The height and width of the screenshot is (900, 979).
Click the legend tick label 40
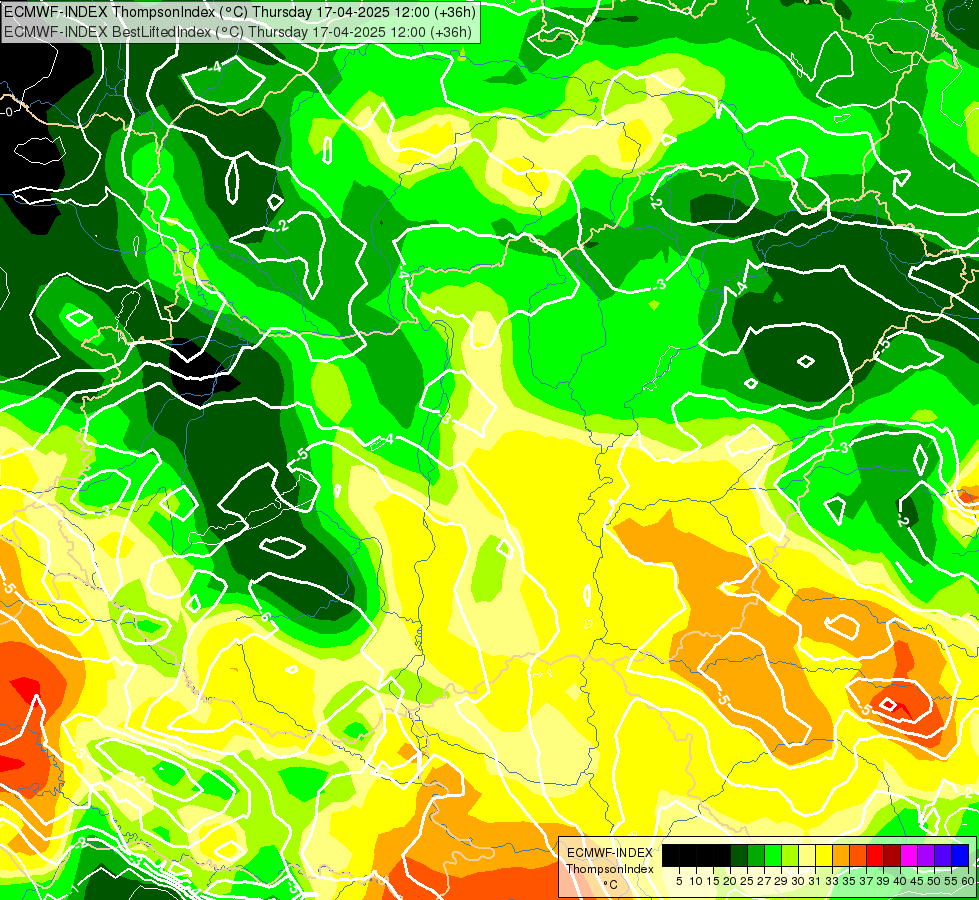point(900,881)
